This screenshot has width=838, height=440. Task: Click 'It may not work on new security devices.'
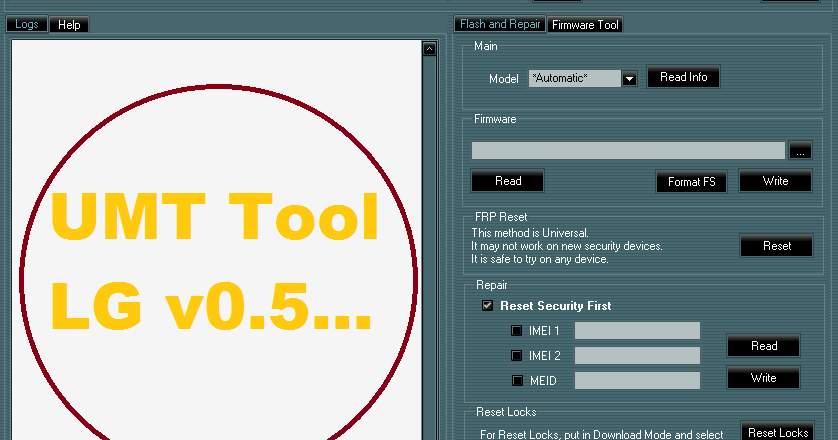tap(567, 246)
